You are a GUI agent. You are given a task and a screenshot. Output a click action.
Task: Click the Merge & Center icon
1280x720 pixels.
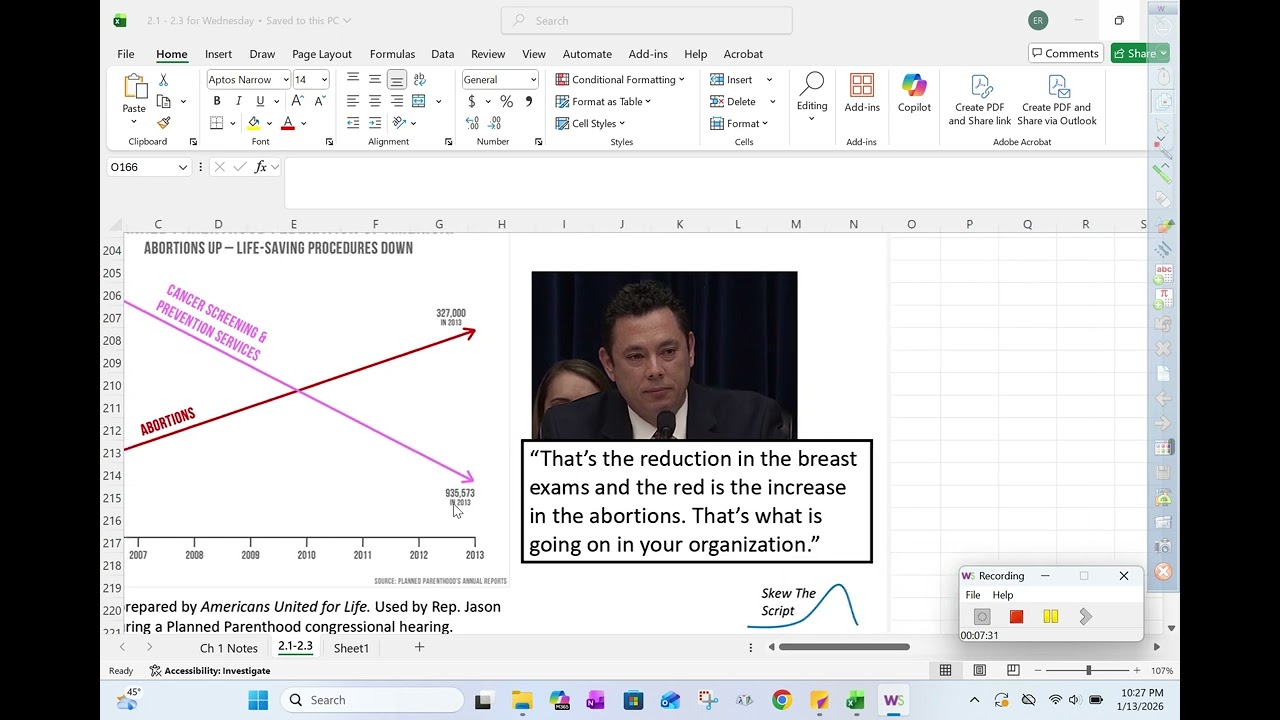click(x=419, y=101)
